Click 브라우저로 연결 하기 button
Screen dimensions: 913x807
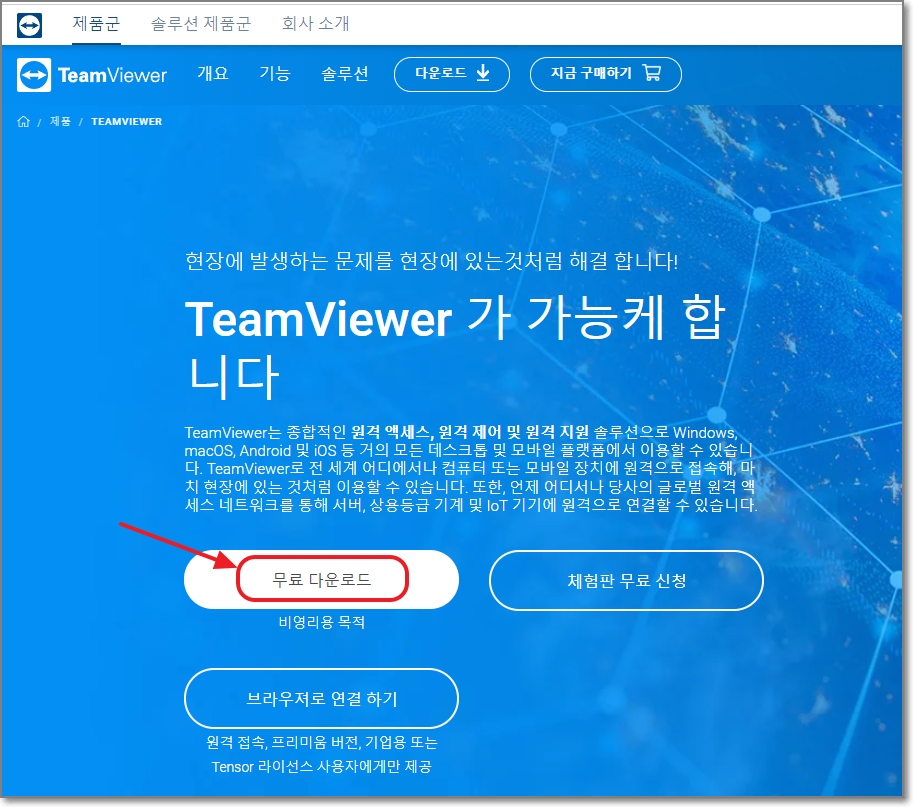point(321,698)
